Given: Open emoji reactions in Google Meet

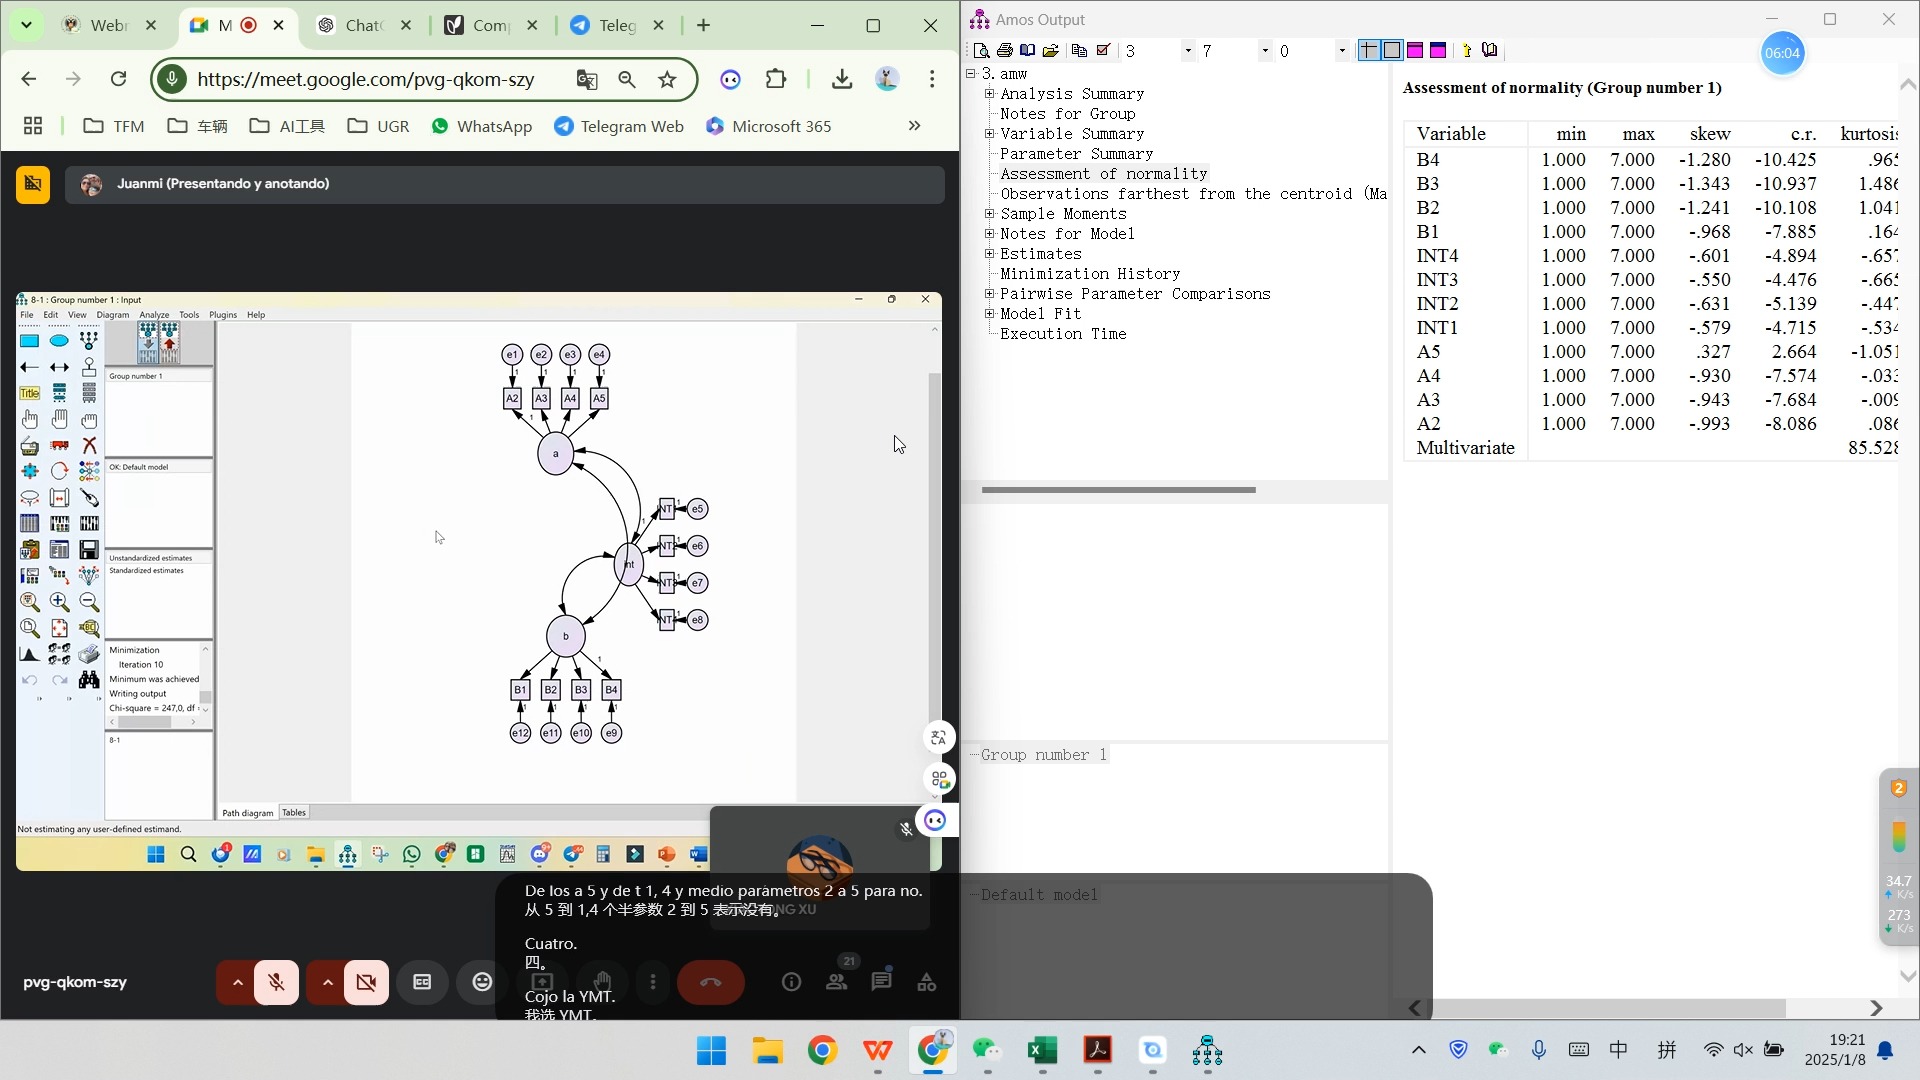Looking at the screenshot, I should (482, 983).
